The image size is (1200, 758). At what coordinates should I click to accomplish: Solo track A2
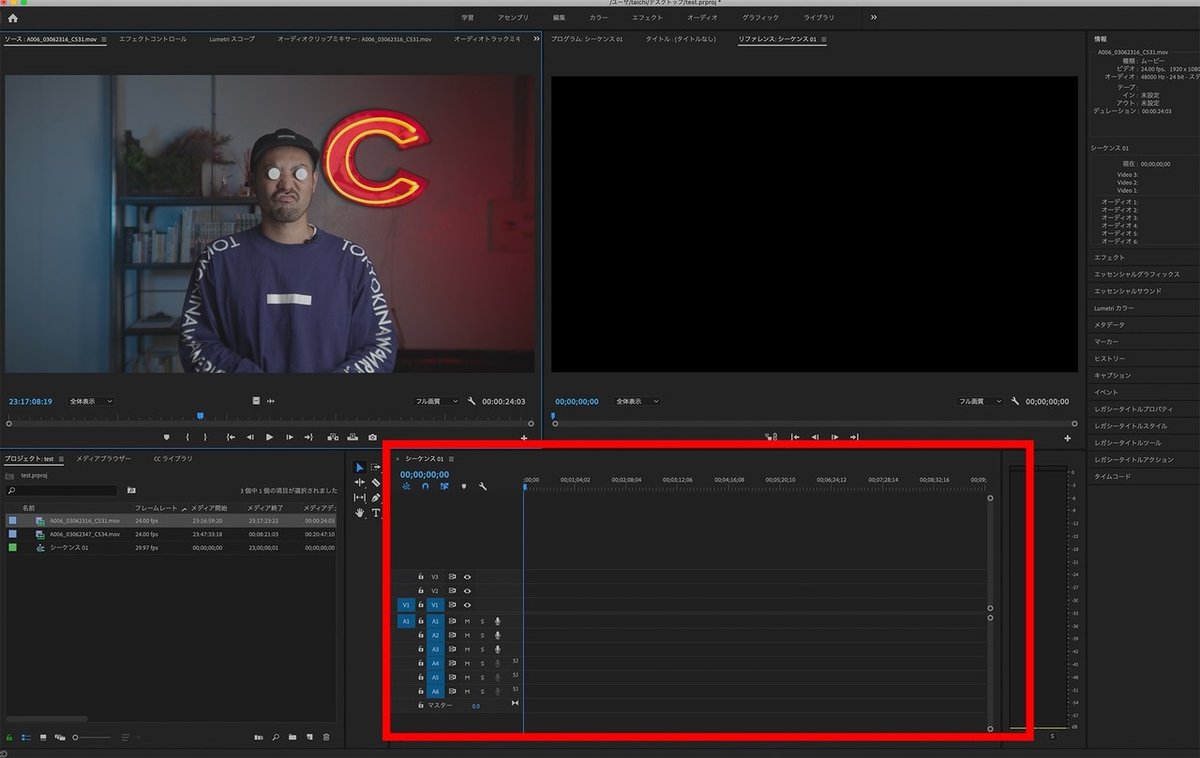click(x=482, y=635)
